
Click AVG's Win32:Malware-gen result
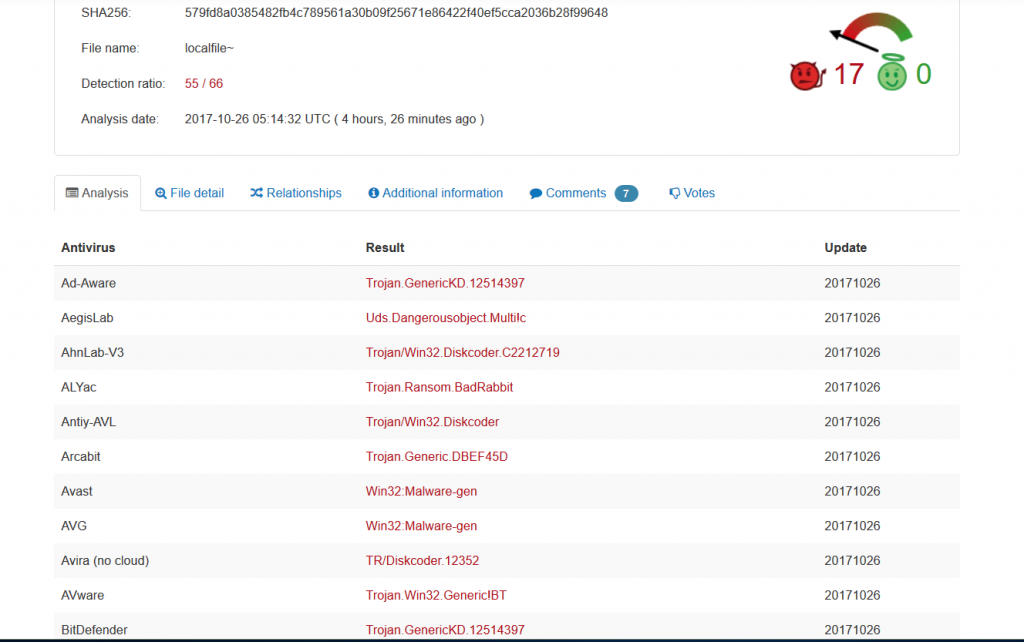point(421,525)
